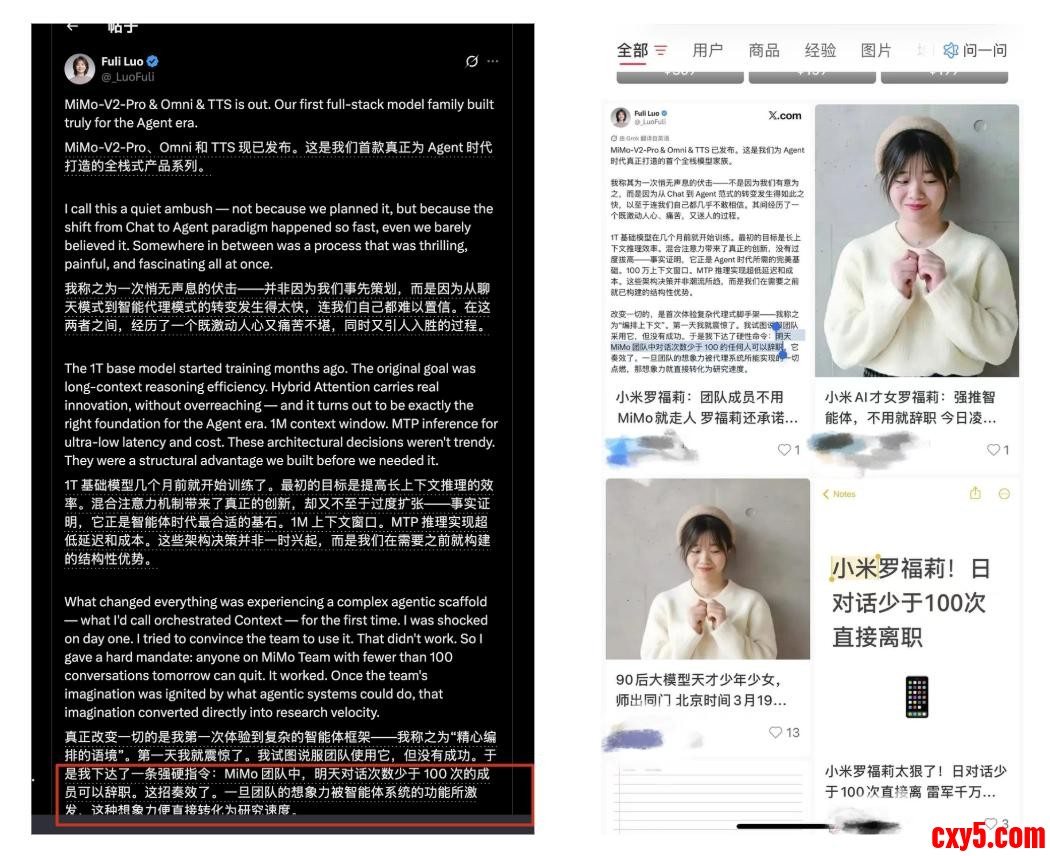Click the translation '1T 基础模型几个月前就开始训练了'
The width and height of the screenshot is (1050, 856).
pyautogui.click(x=277, y=522)
